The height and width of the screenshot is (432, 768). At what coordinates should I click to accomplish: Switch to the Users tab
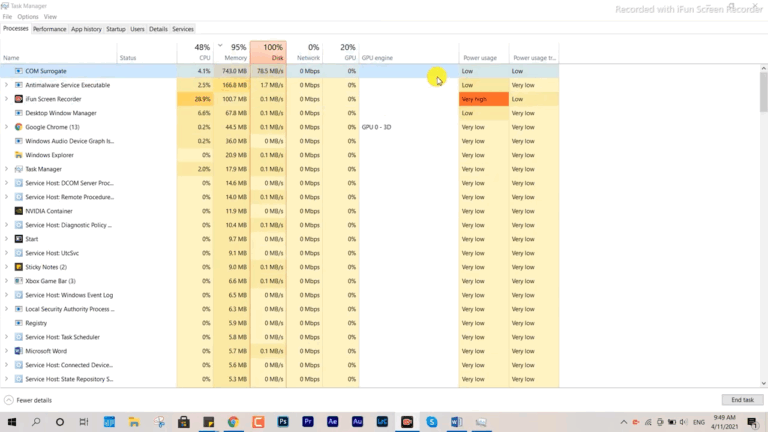click(137, 29)
